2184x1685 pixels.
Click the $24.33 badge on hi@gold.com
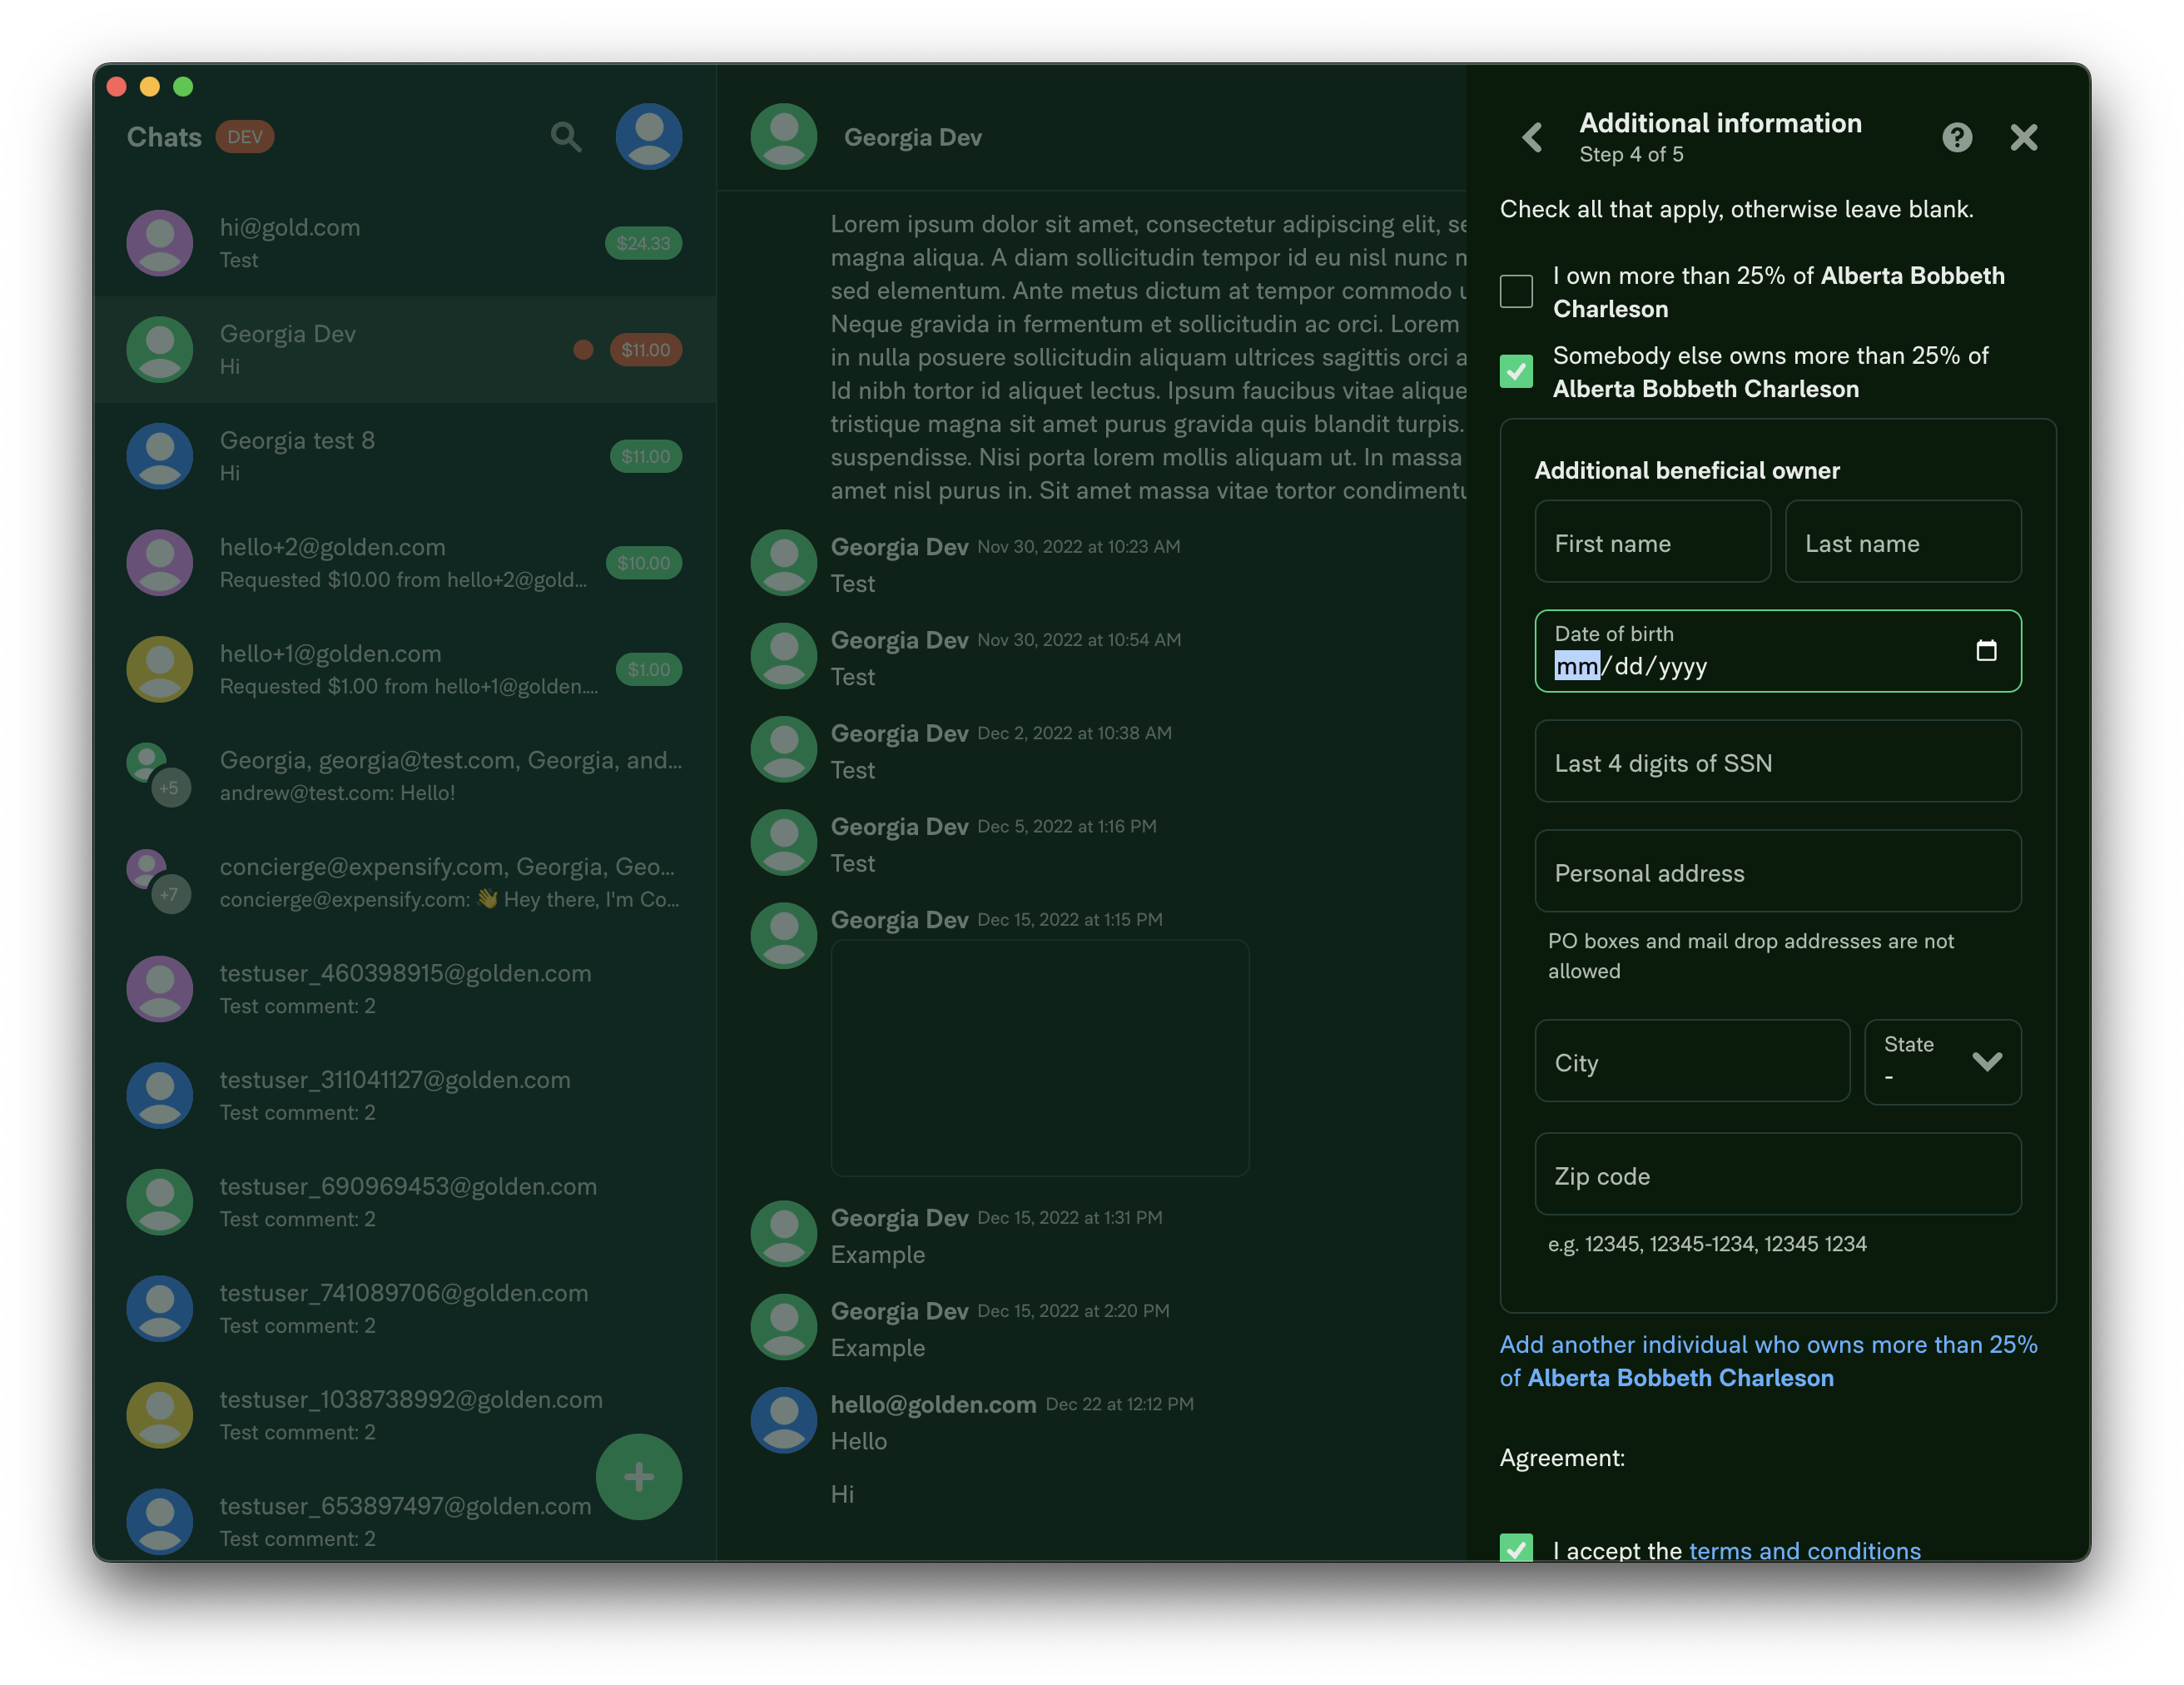pyautogui.click(x=643, y=243)
